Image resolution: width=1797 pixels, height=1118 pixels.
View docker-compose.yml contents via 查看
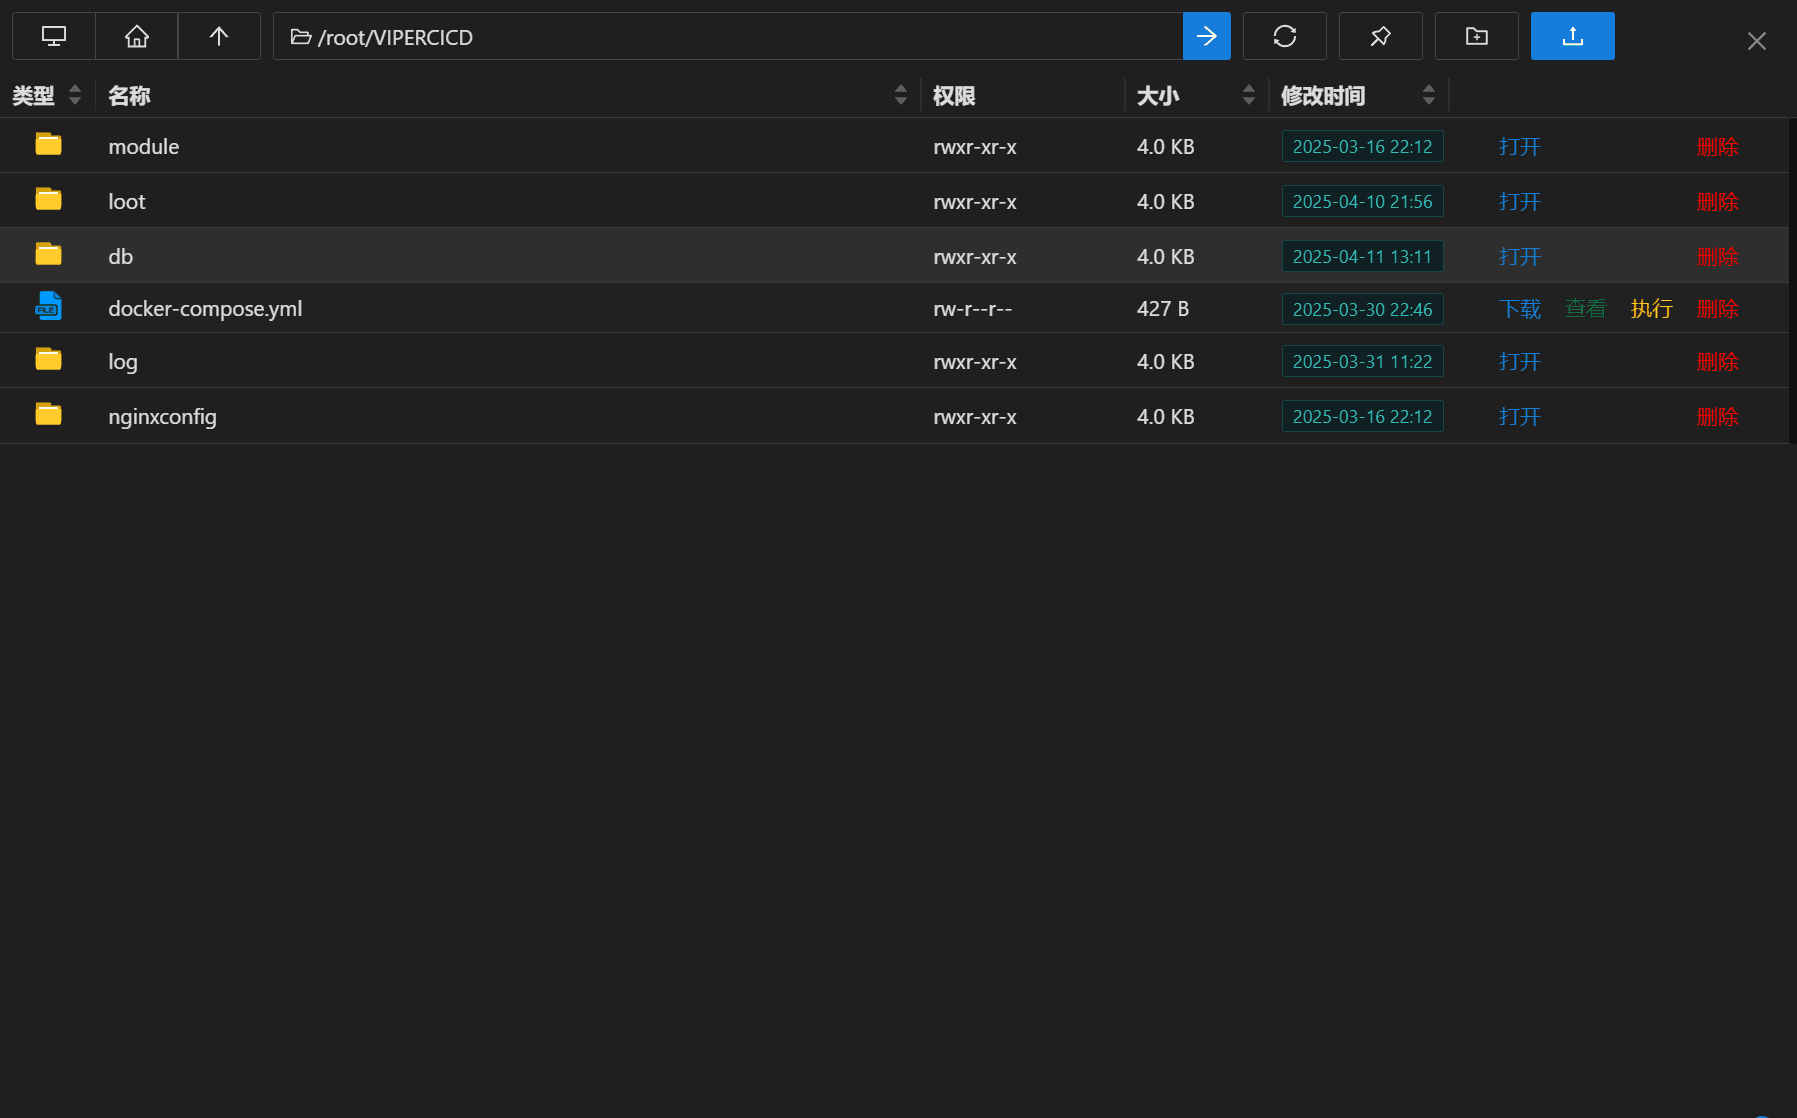(1585, 309)
